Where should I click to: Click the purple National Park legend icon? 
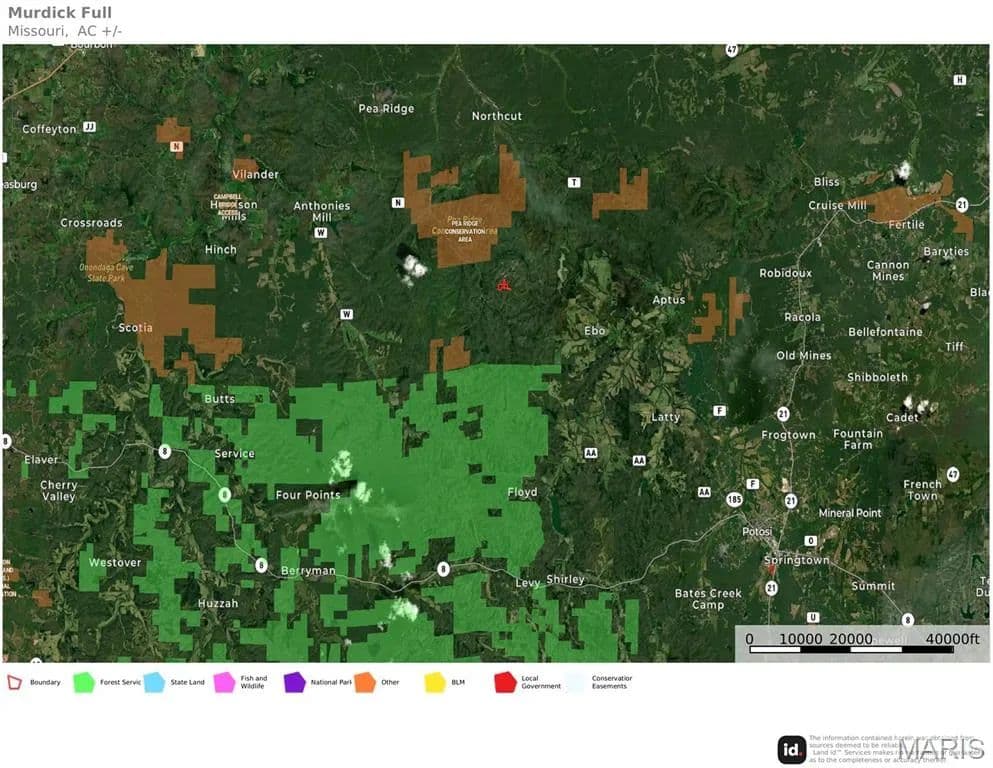pyautogui.click(x=295, y=682)
